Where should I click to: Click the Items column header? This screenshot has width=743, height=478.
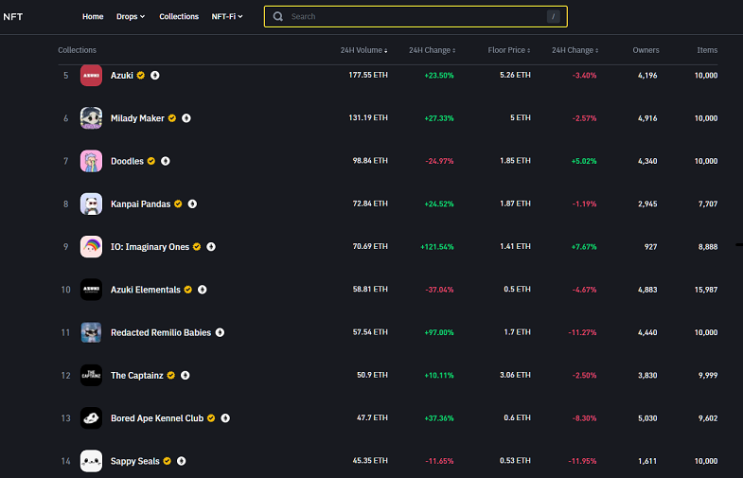(x=707, y=50)
